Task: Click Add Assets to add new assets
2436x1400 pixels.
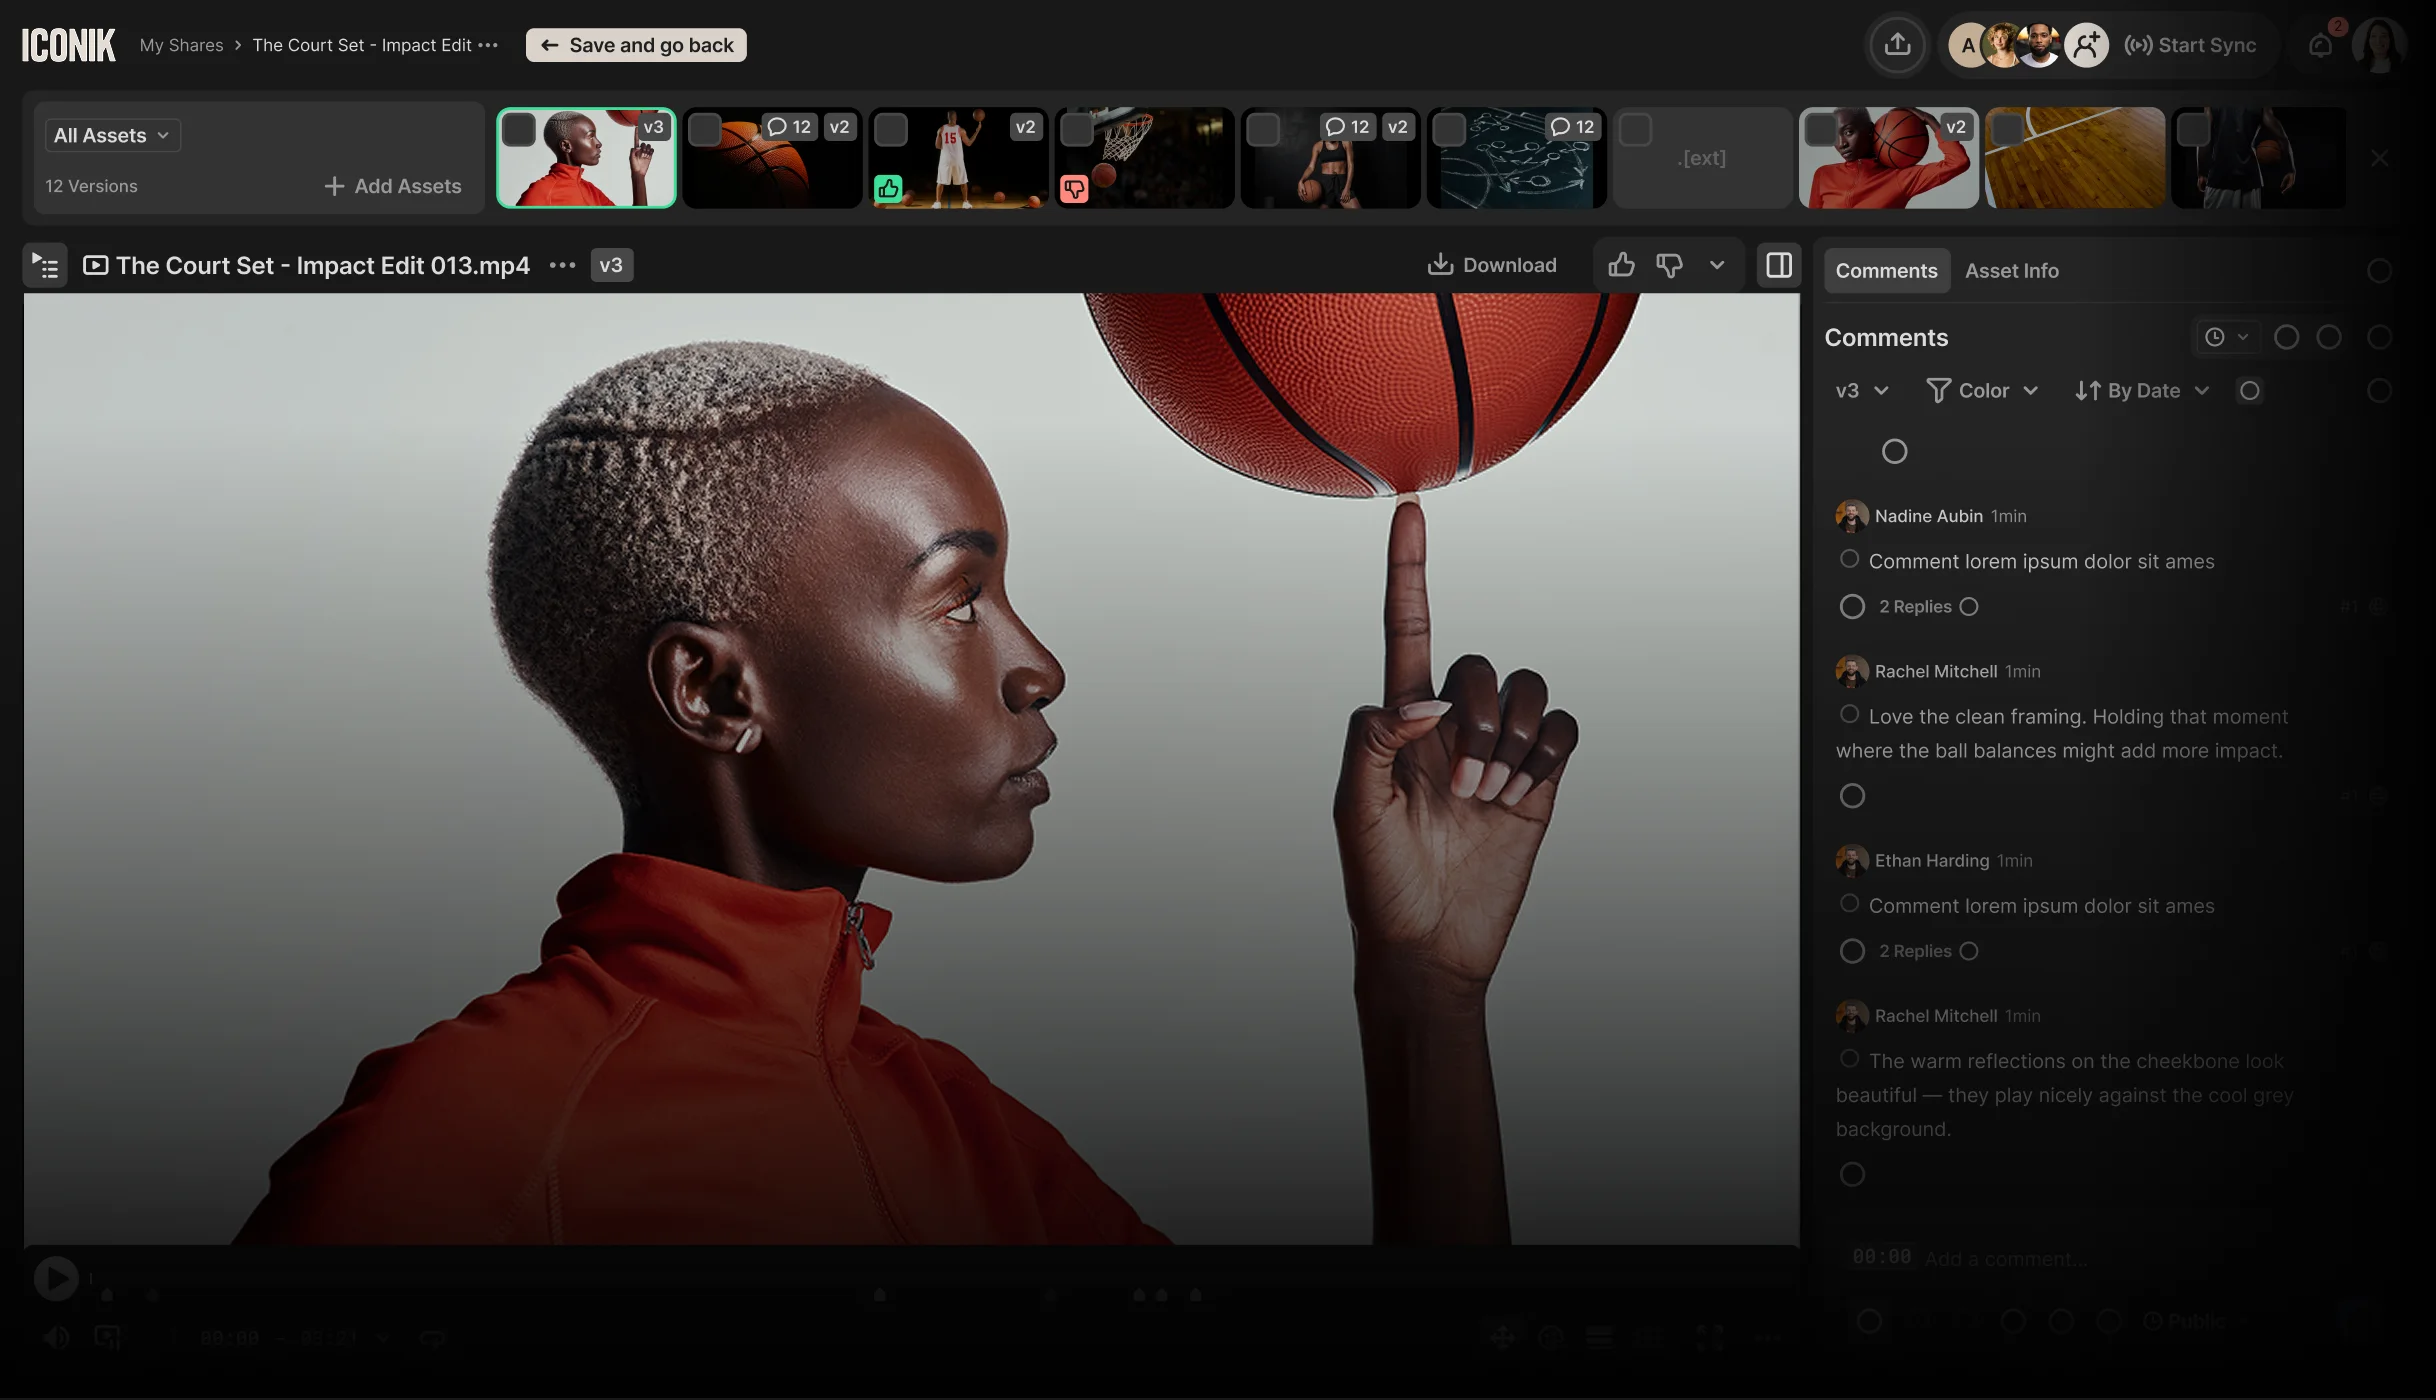Action: [395, 186]
